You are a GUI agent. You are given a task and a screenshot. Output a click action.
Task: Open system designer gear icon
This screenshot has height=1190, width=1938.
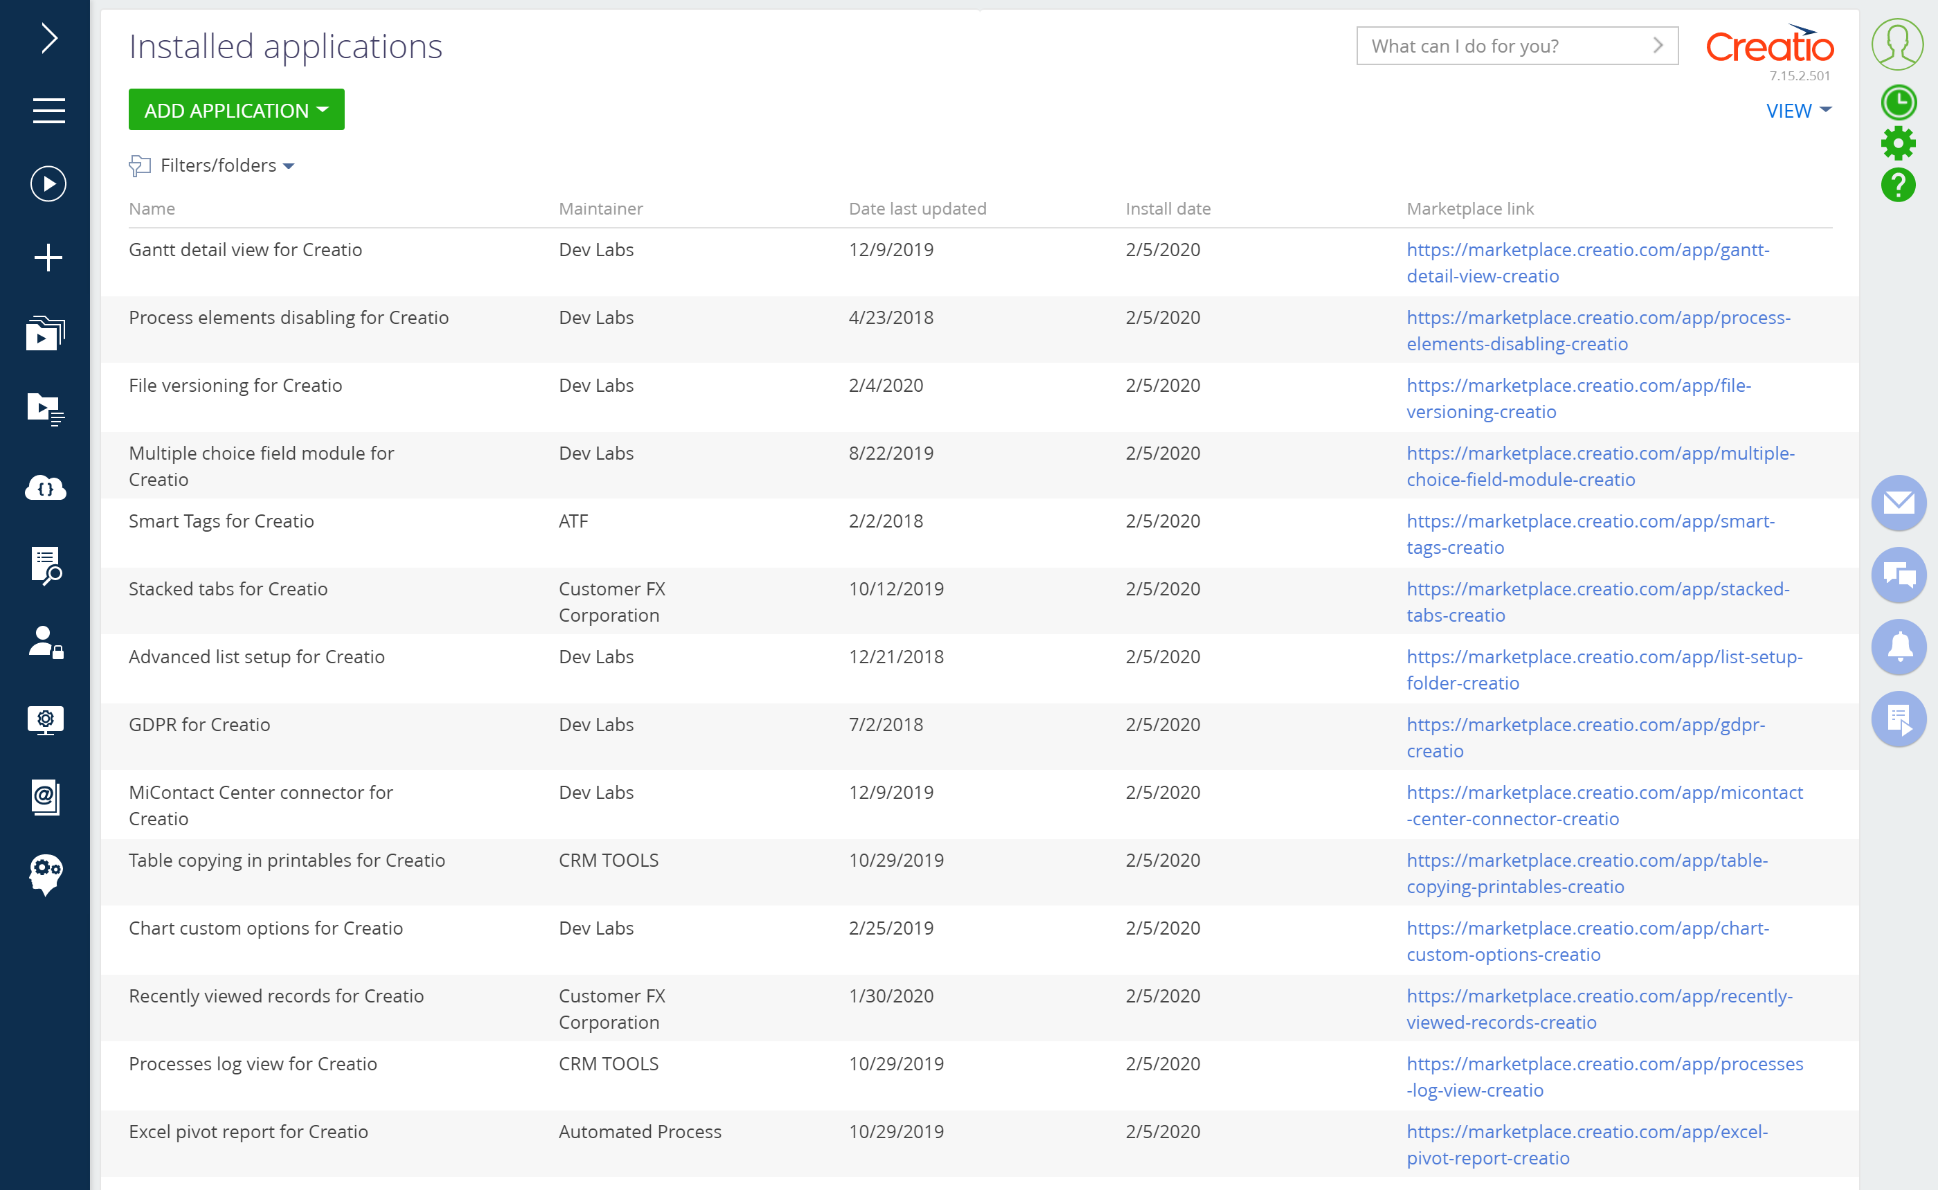coord(1898,144)
